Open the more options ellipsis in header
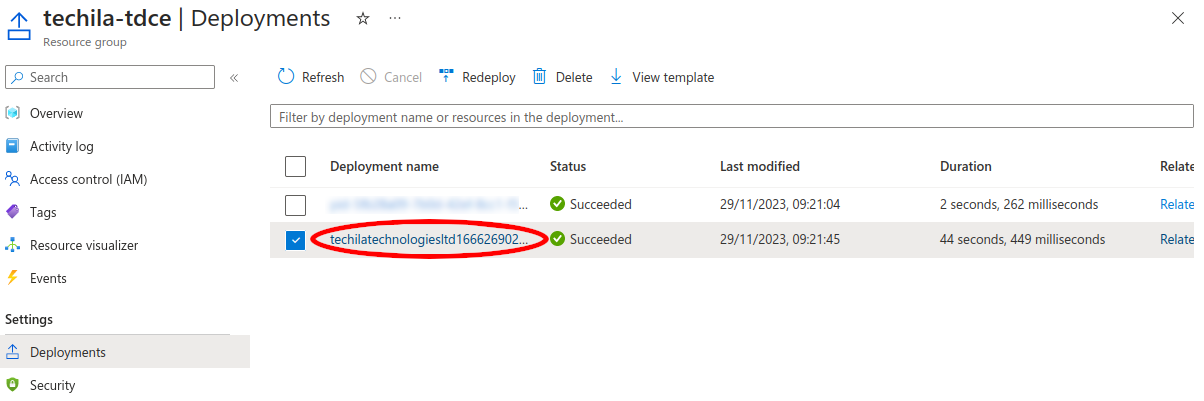 coord(395,19)
